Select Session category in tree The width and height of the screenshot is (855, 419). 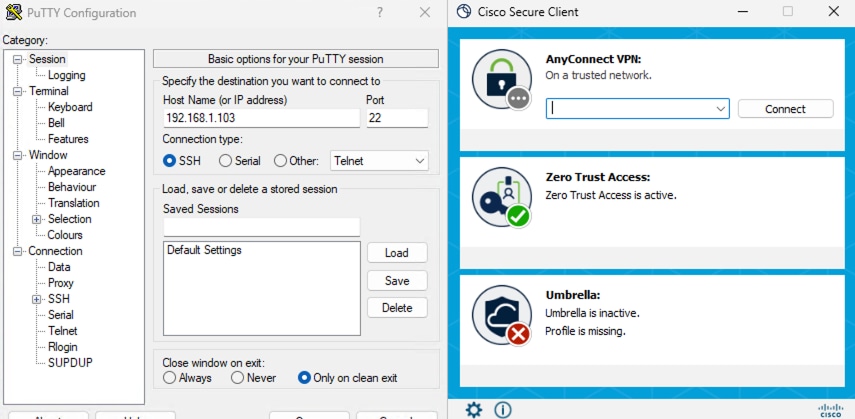47,59
